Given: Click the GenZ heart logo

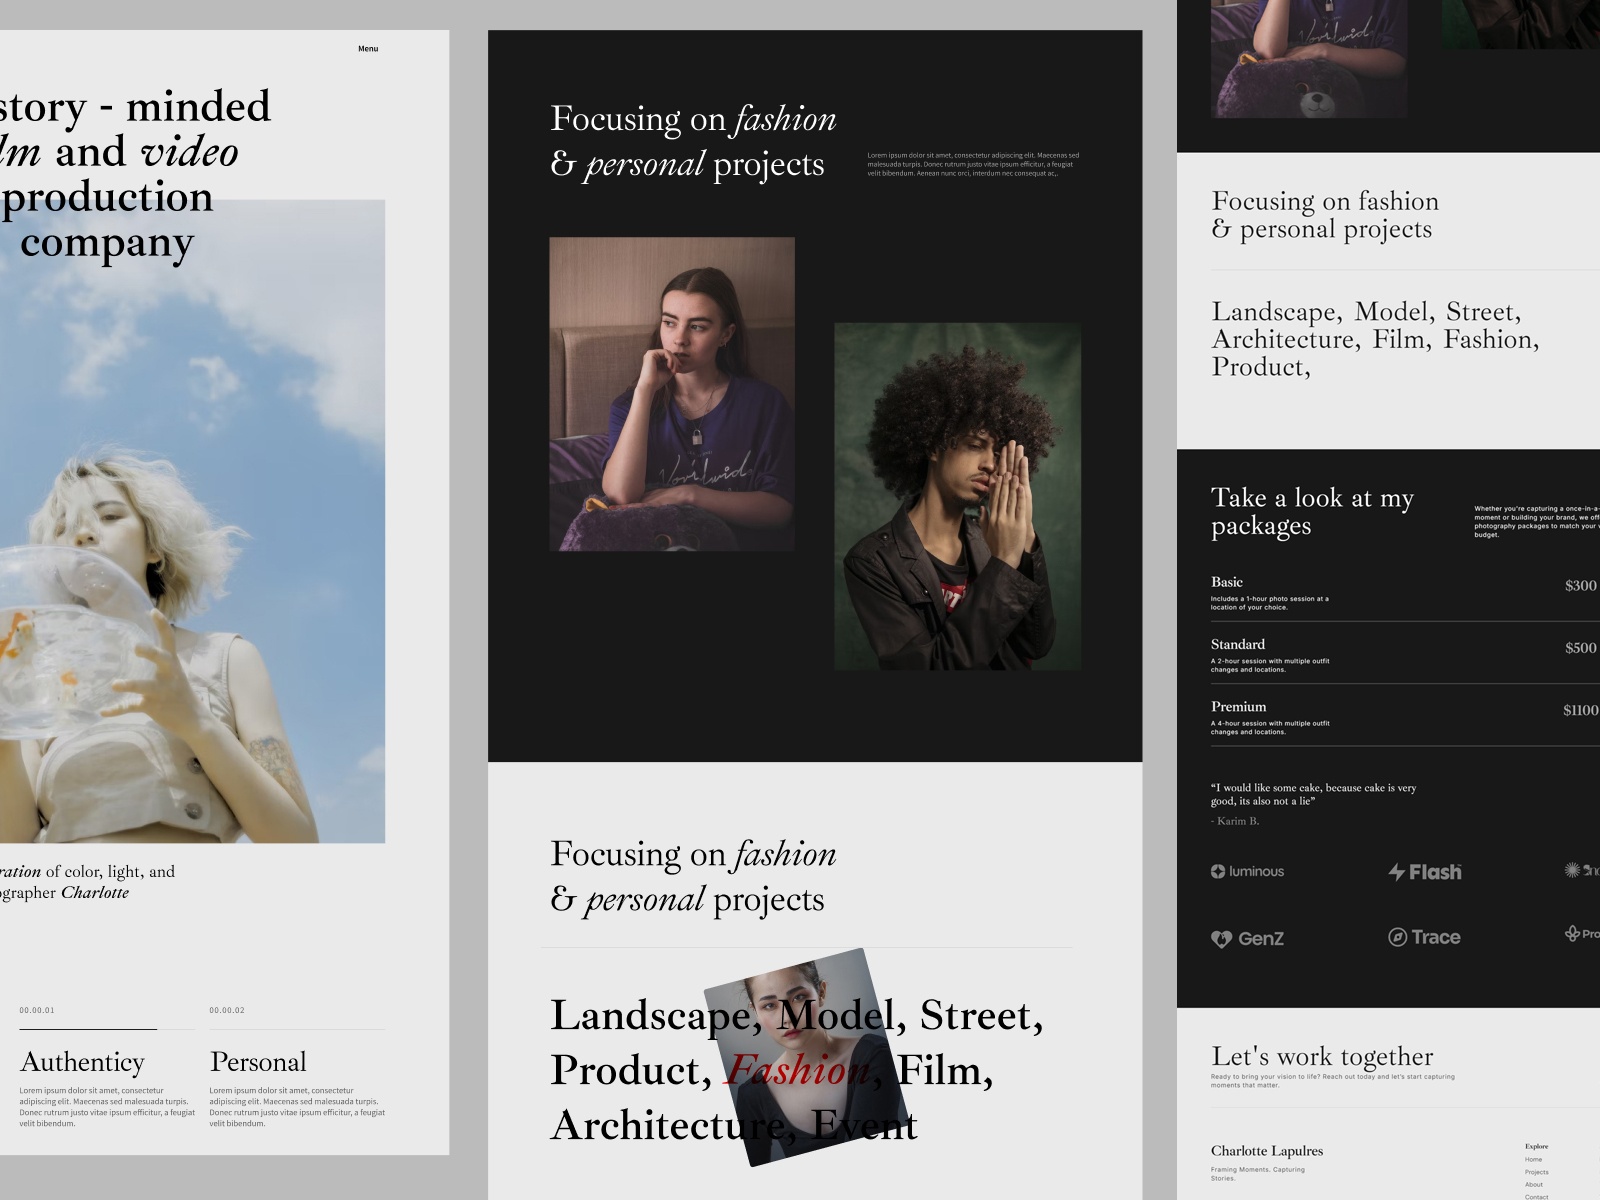Looking at the screenshot, I should (x=1247, y=938).
